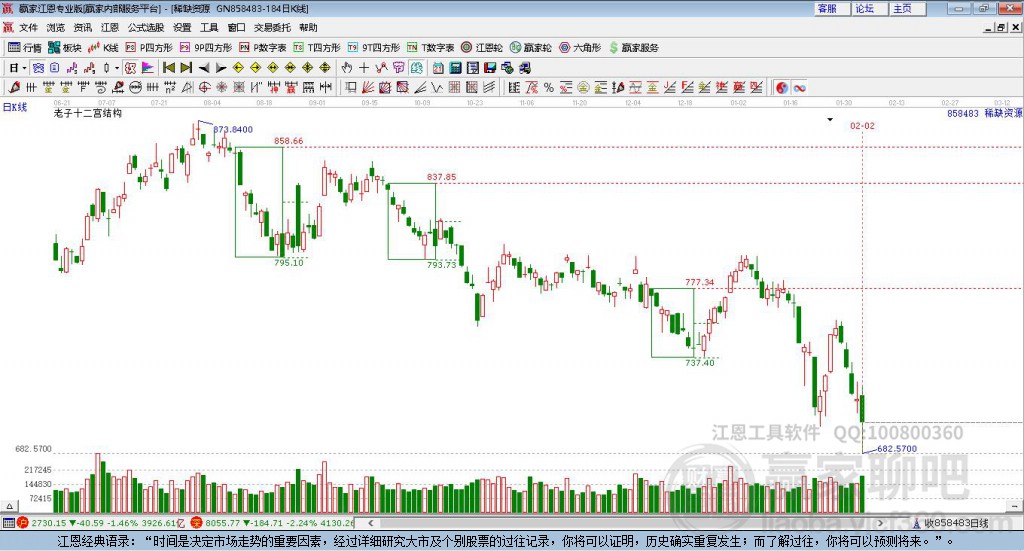Viewport: 1024px width, 551px height.
Task: Select the n² number-square tool
Action: coord(170,87)
